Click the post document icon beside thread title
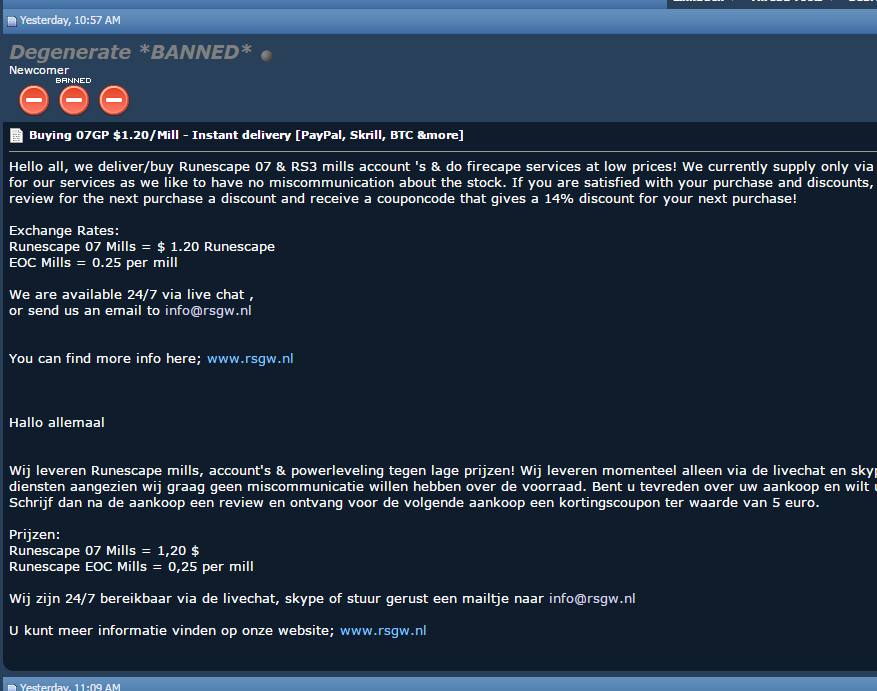 pos(16,135)
